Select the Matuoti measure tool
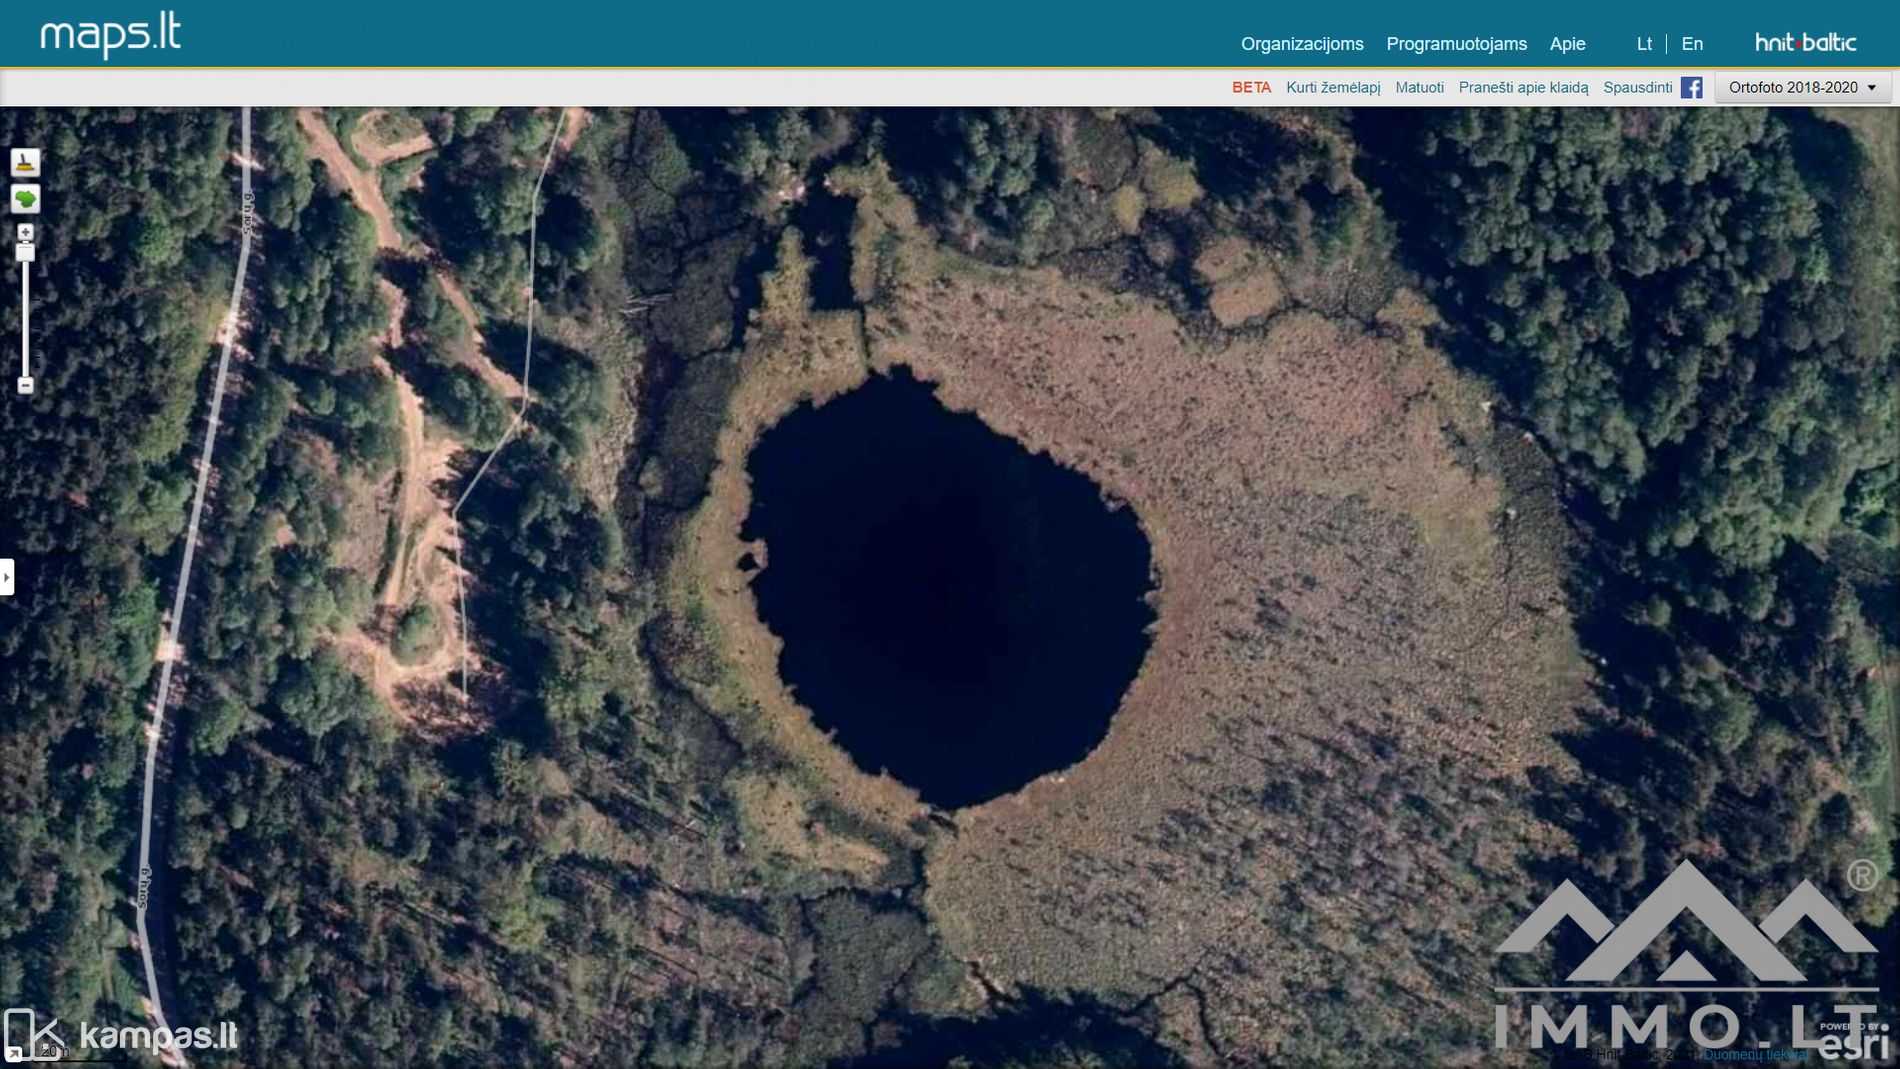 point(1419,88)
